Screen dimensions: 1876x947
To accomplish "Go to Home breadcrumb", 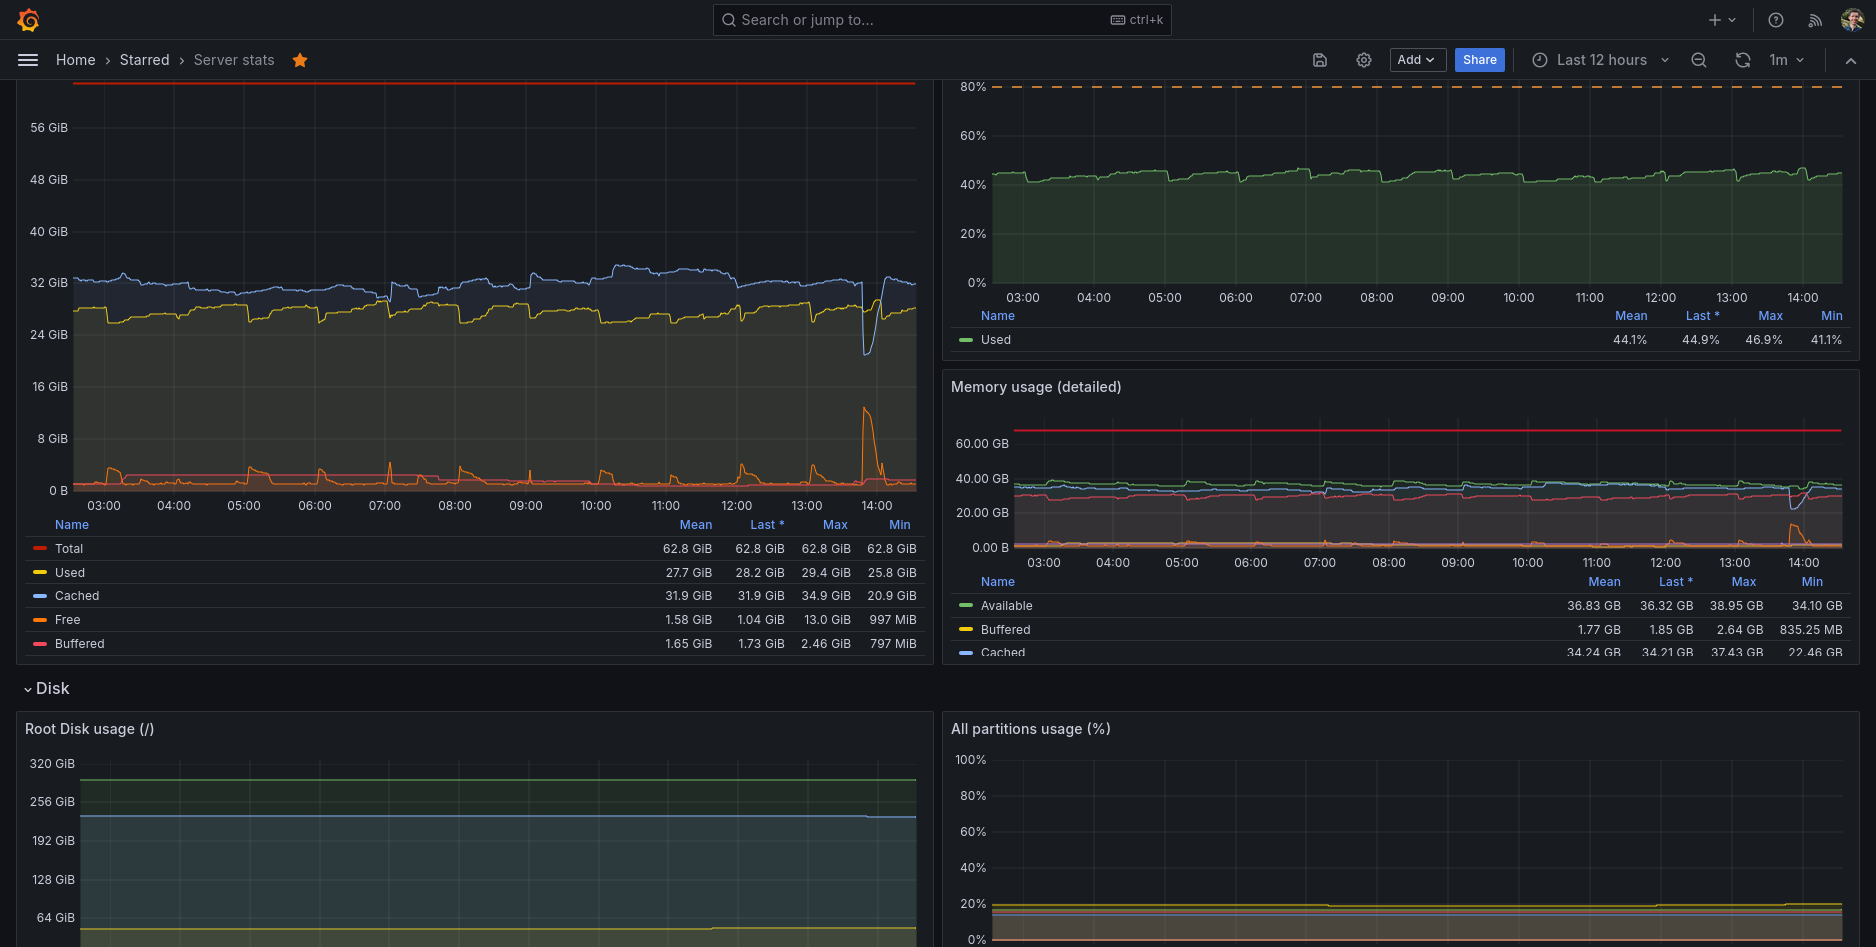I will click(76, 60).
